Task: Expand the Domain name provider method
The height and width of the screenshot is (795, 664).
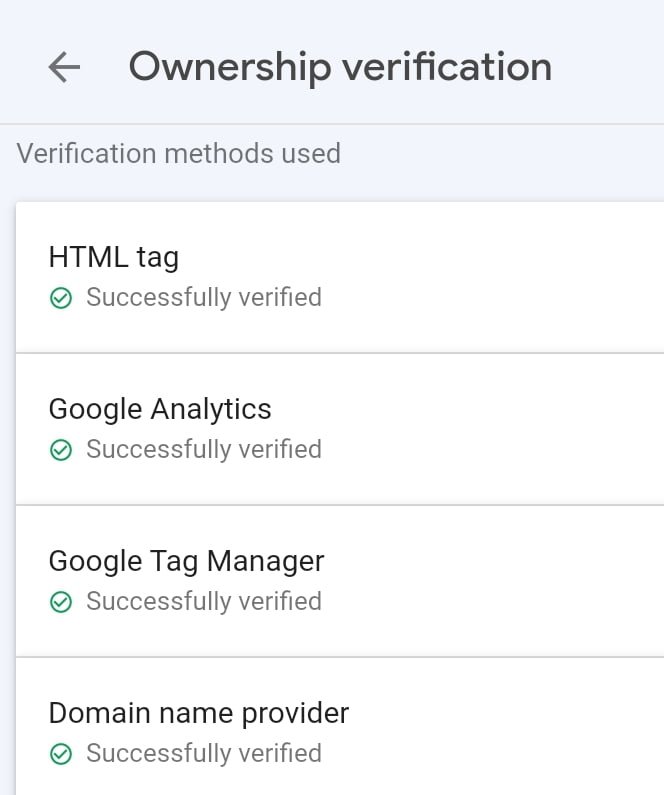Action: point(340,727)
